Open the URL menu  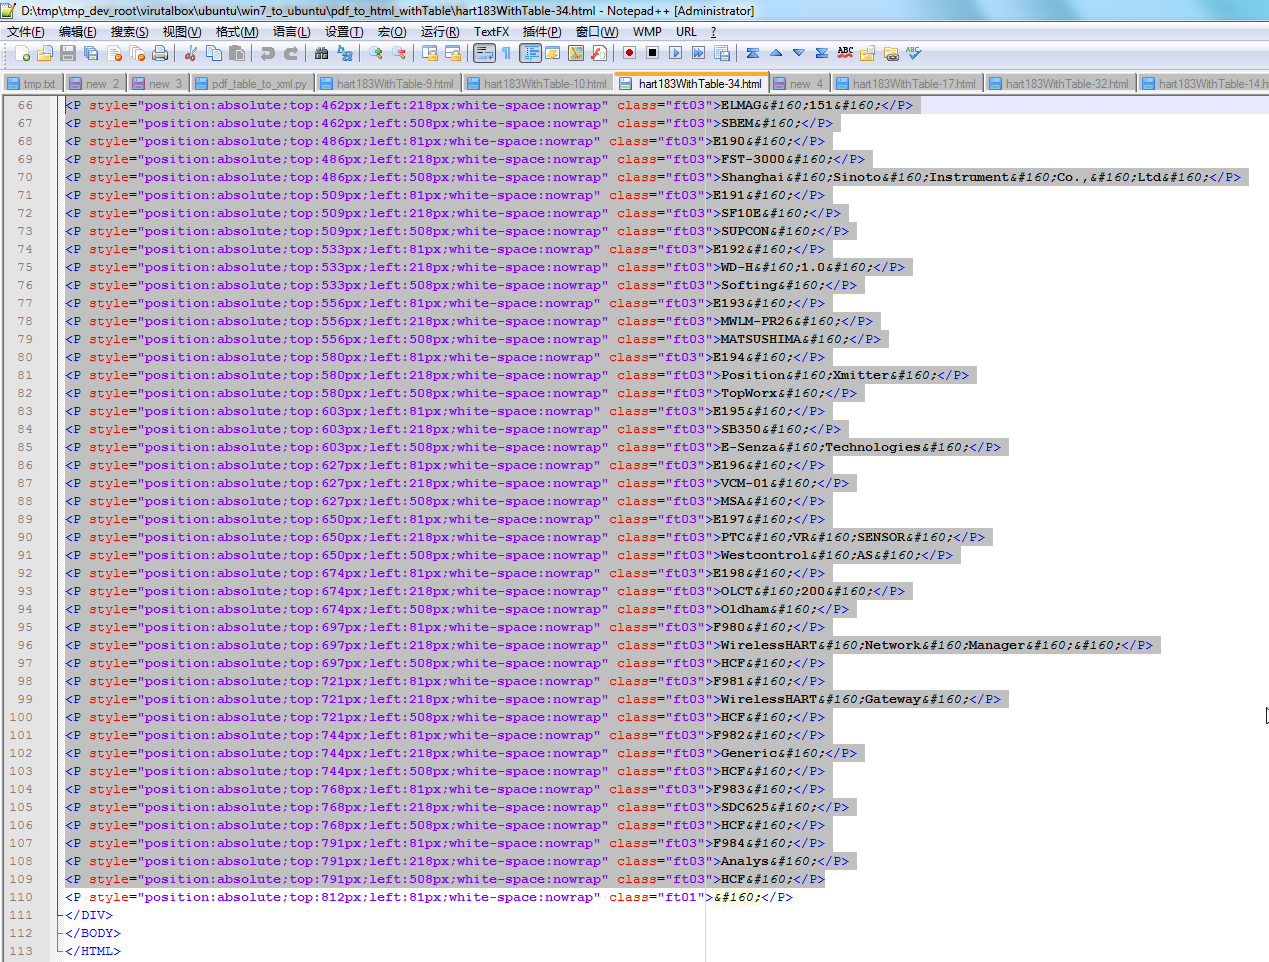686,32
